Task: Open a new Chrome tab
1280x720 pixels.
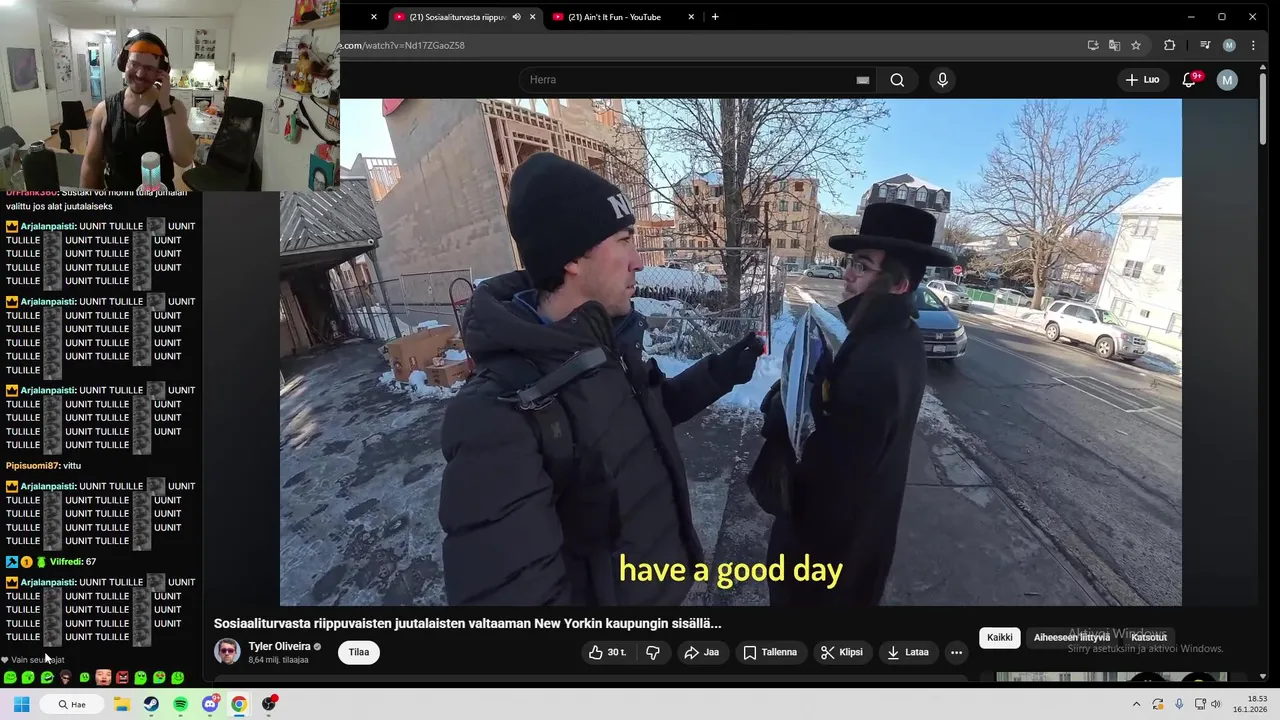Action: 715,17
